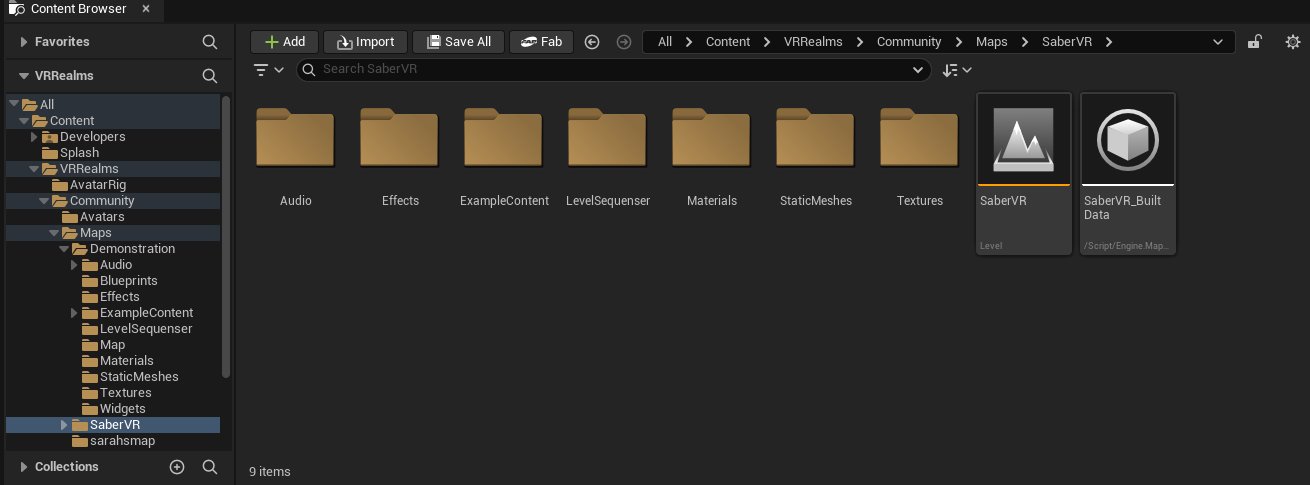Click 'Community' in the breadcrumb path
Screen dimensions: 1310x485
point(909,42)
